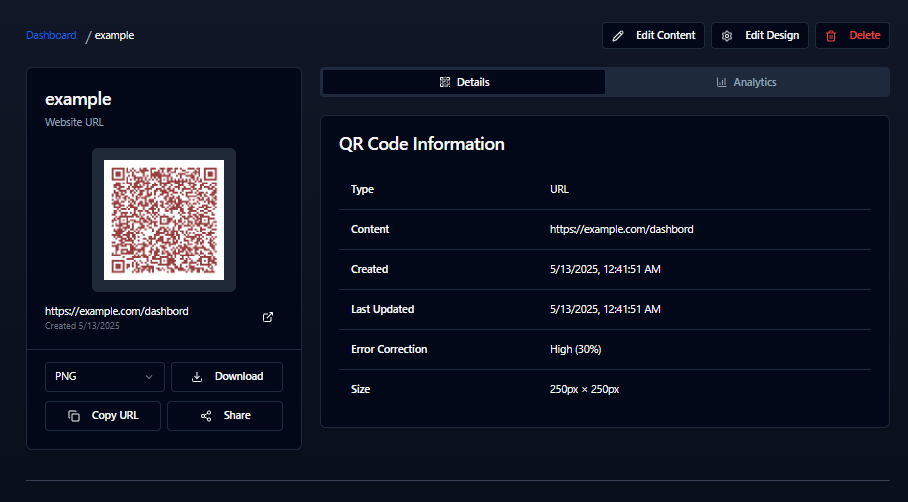This screenshot has height=502, width=908.
Task: Click the 'Website URL' subtitle
Action: pyautogui.click(x=74, y=122)
